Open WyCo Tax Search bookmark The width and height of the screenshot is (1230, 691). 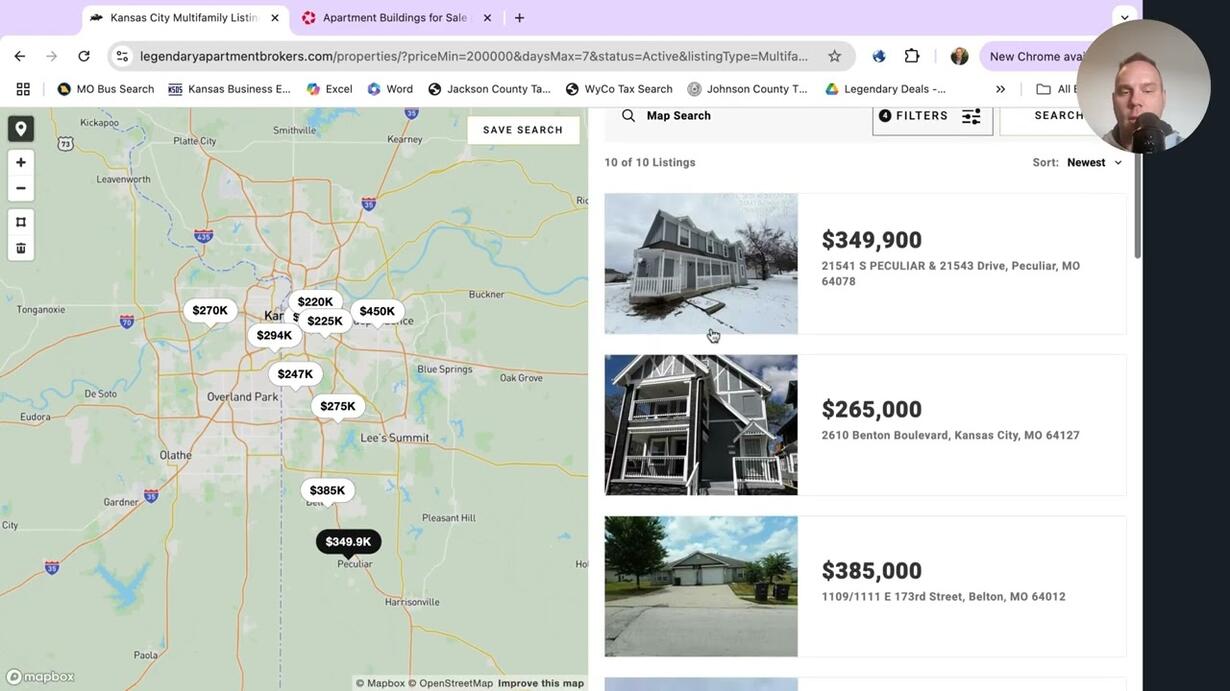point(619,89)
